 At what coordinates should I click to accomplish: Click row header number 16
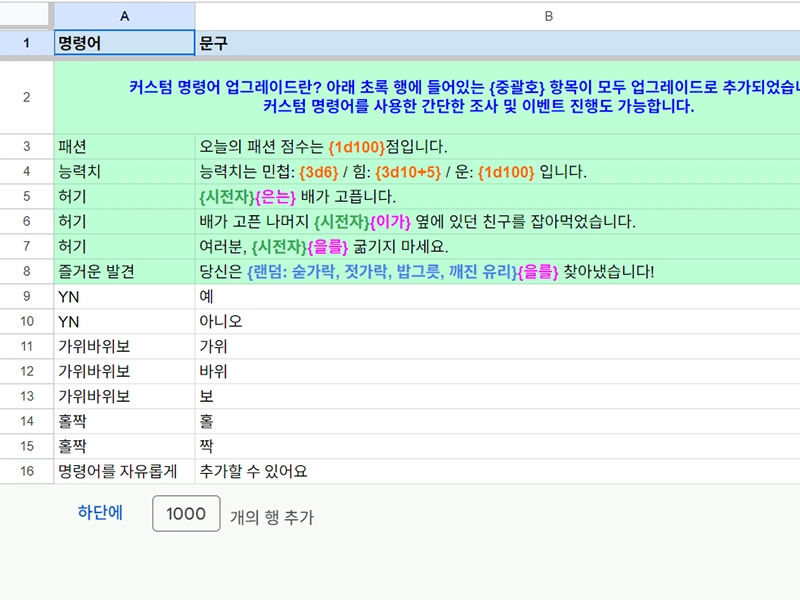coord(26,471)
